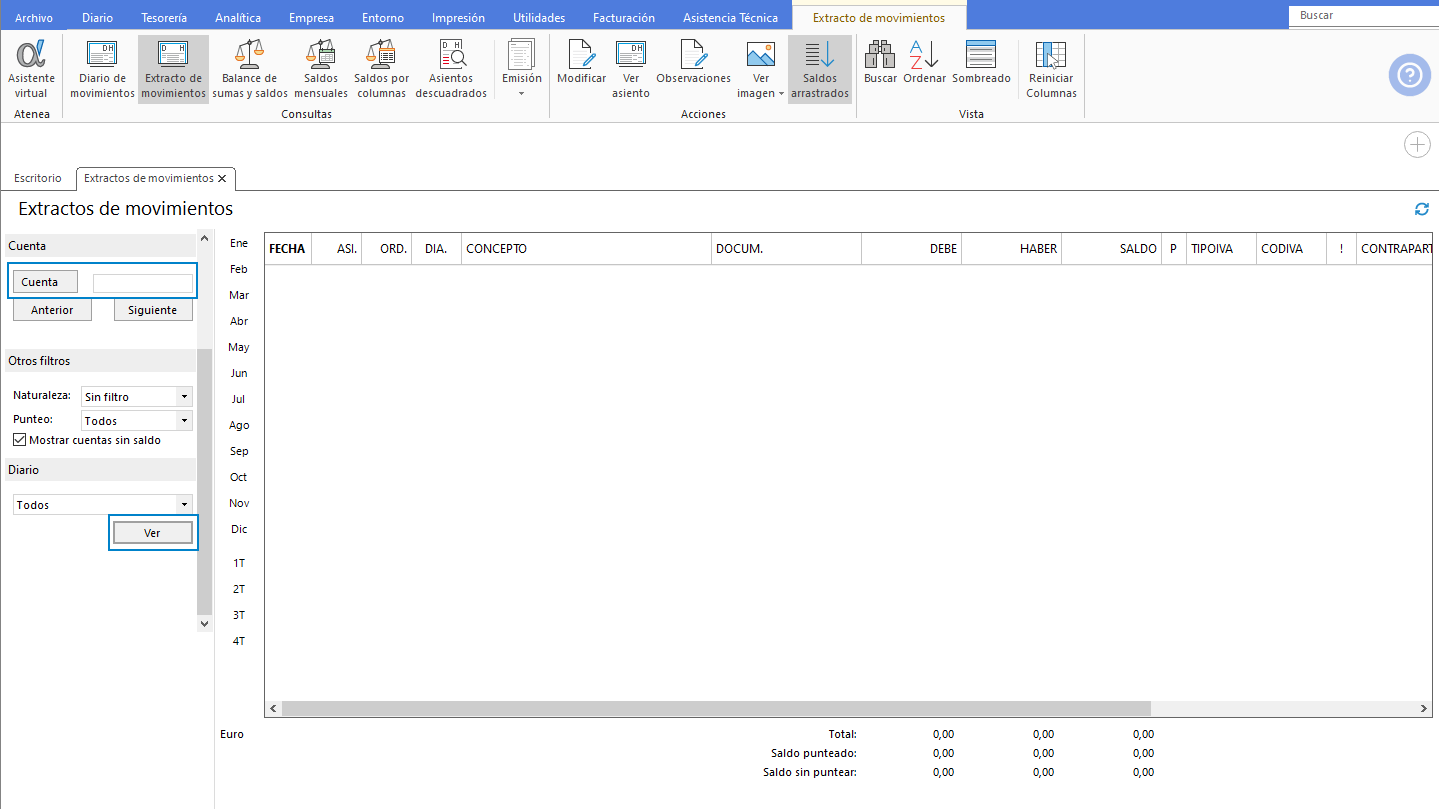Image resolution: width=1439 pixels, height=809 pixels.
Task: Select the Jun month filter
Action: [239, 373]
